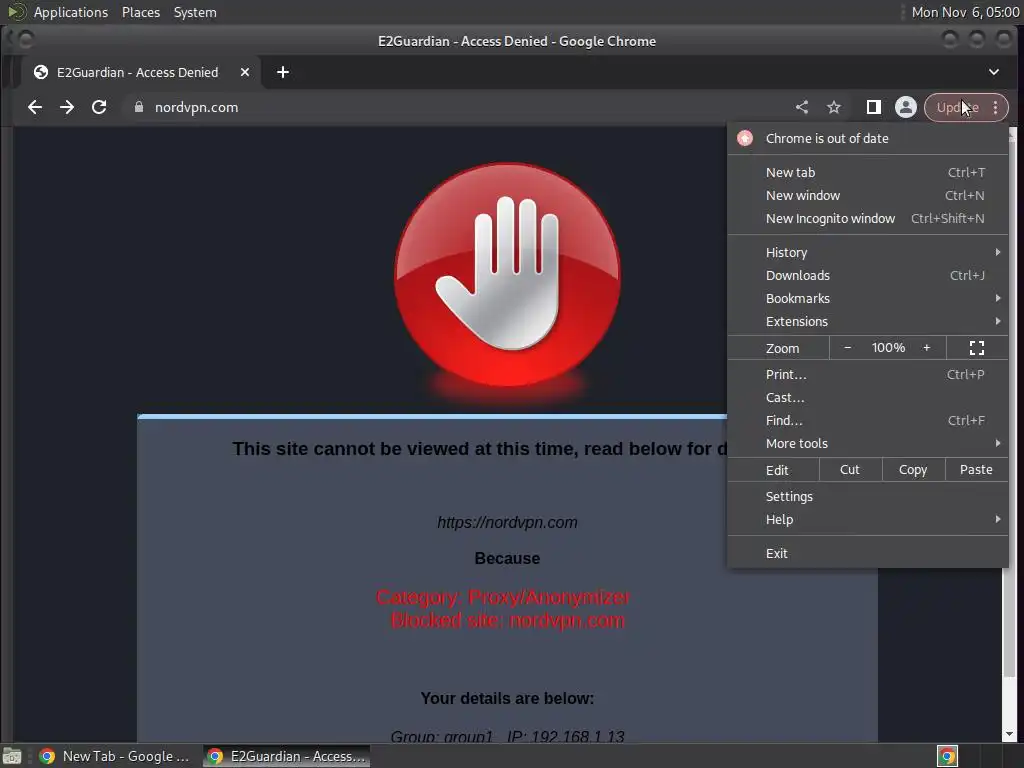Expand the More tools submenu
The width and height of the screenshot is (1024, 768).
coord(867,443)
